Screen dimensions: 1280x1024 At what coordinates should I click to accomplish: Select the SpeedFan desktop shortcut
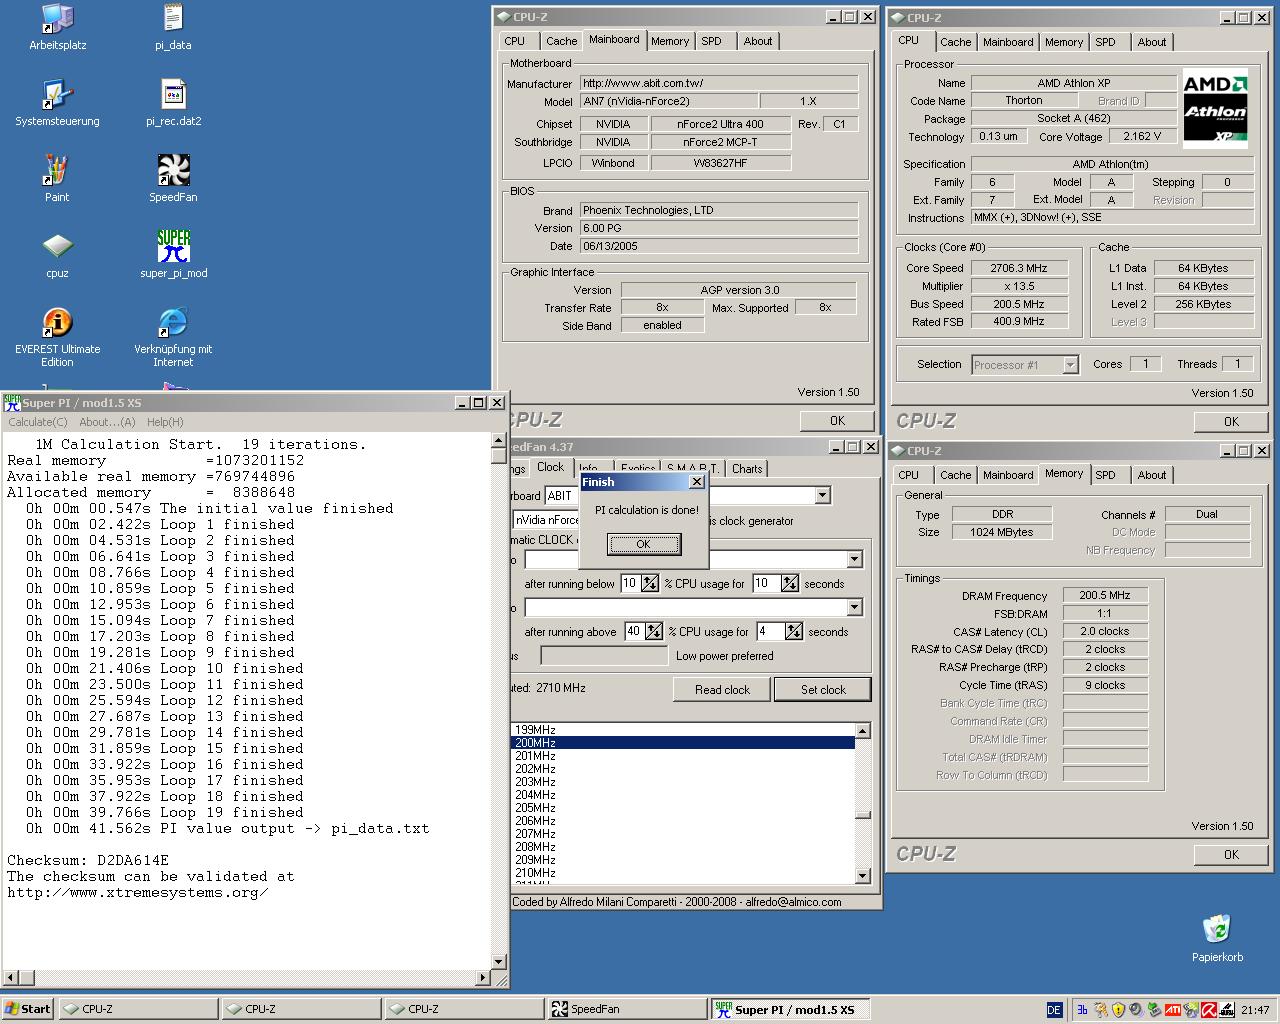pos(173,178)
